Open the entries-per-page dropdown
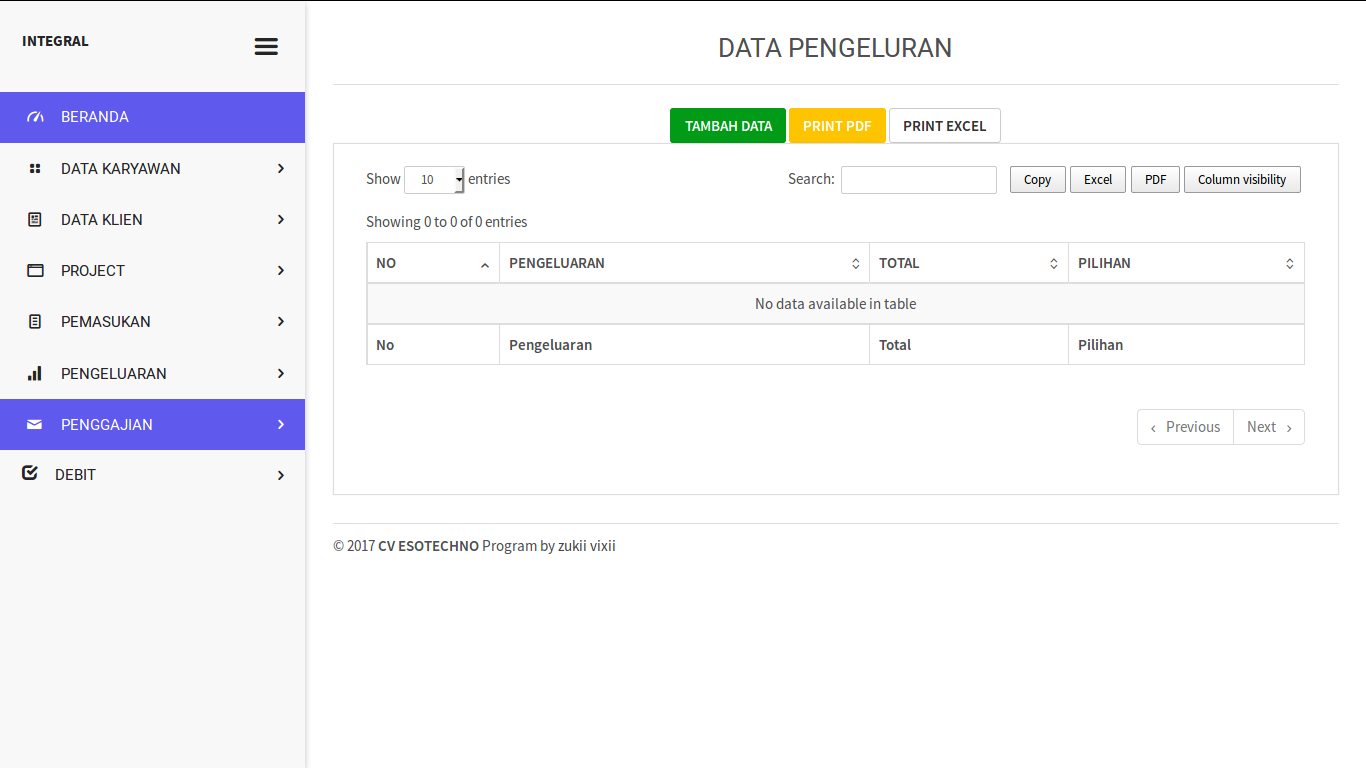This screenshot has height=768, width=1366. point(434,180)
